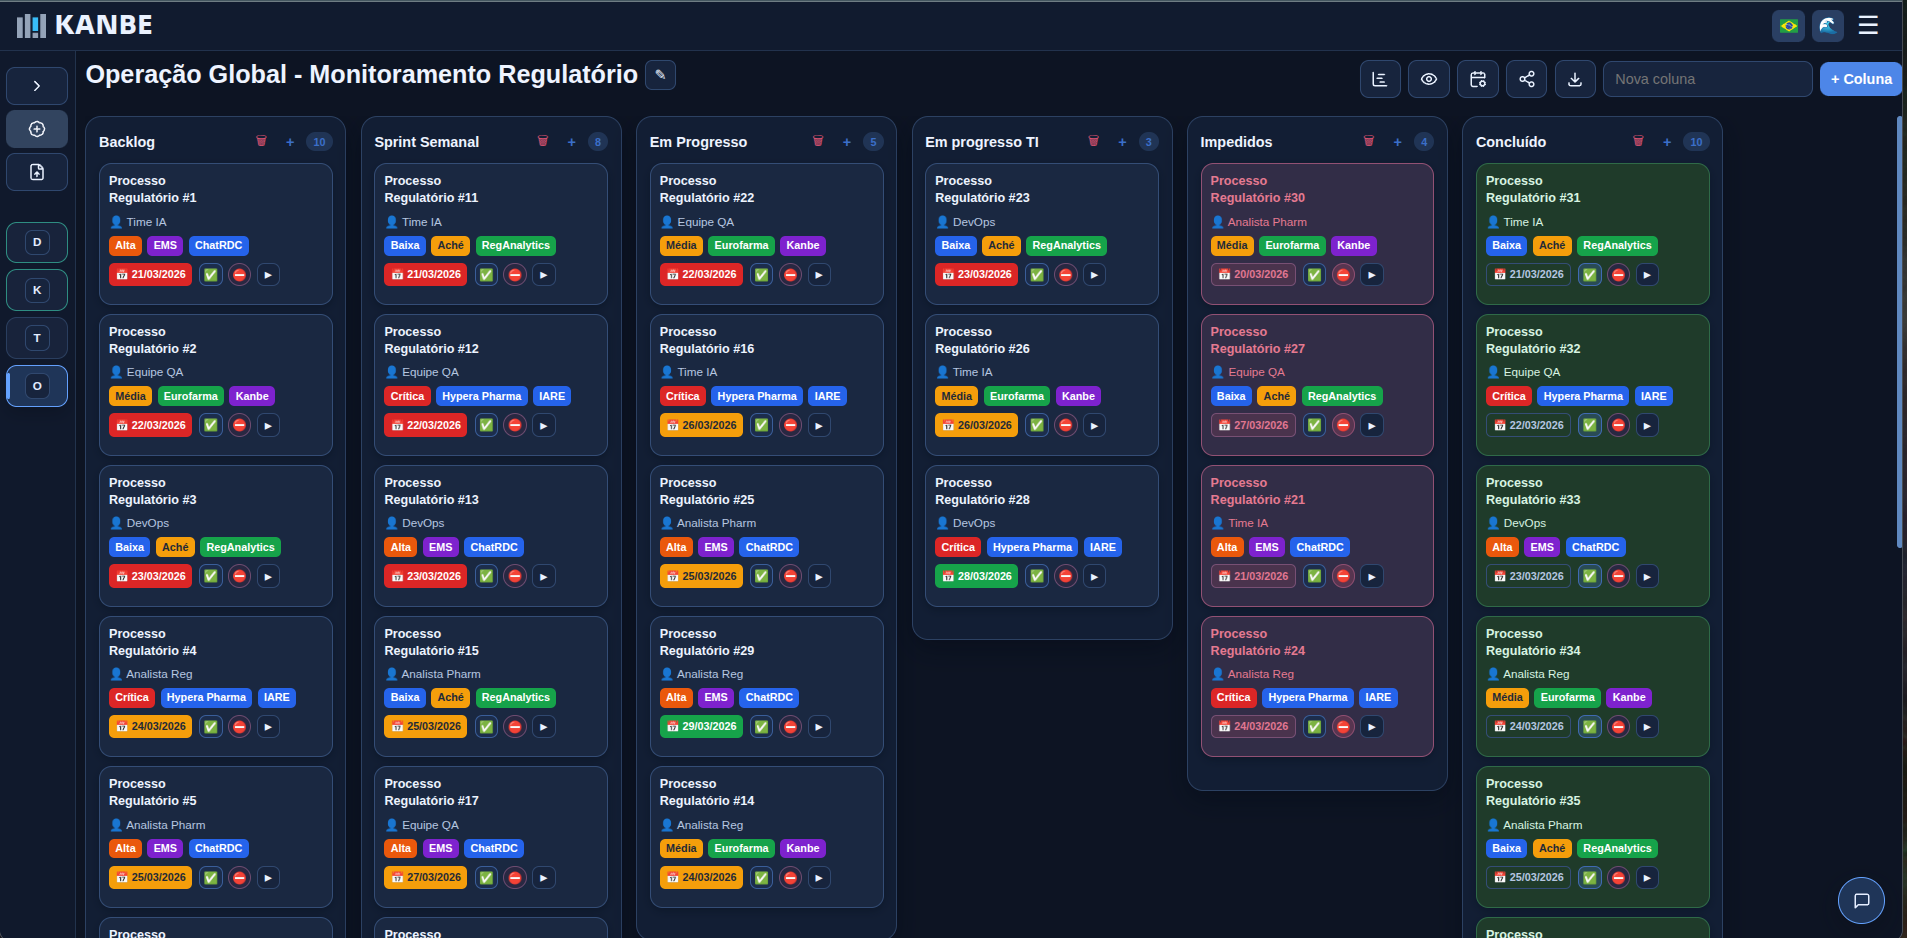Block Processo Regulatório #22 with the red icon
The image size is (1907, 938).
[790, 274]
